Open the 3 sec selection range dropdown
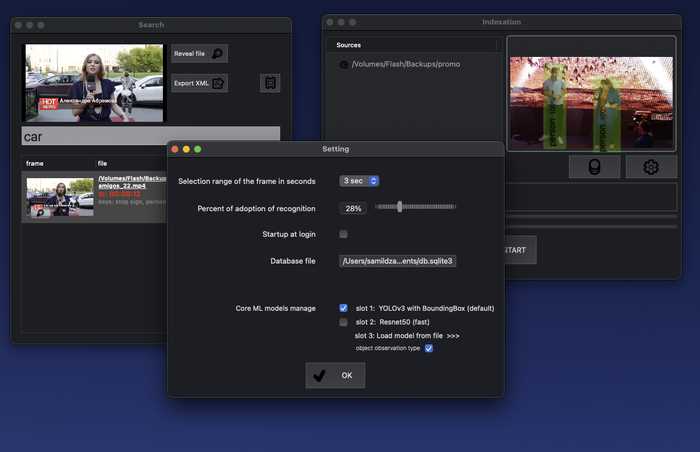Image resolution: width=700 pixels, height=452 pixels. [359, 181]
